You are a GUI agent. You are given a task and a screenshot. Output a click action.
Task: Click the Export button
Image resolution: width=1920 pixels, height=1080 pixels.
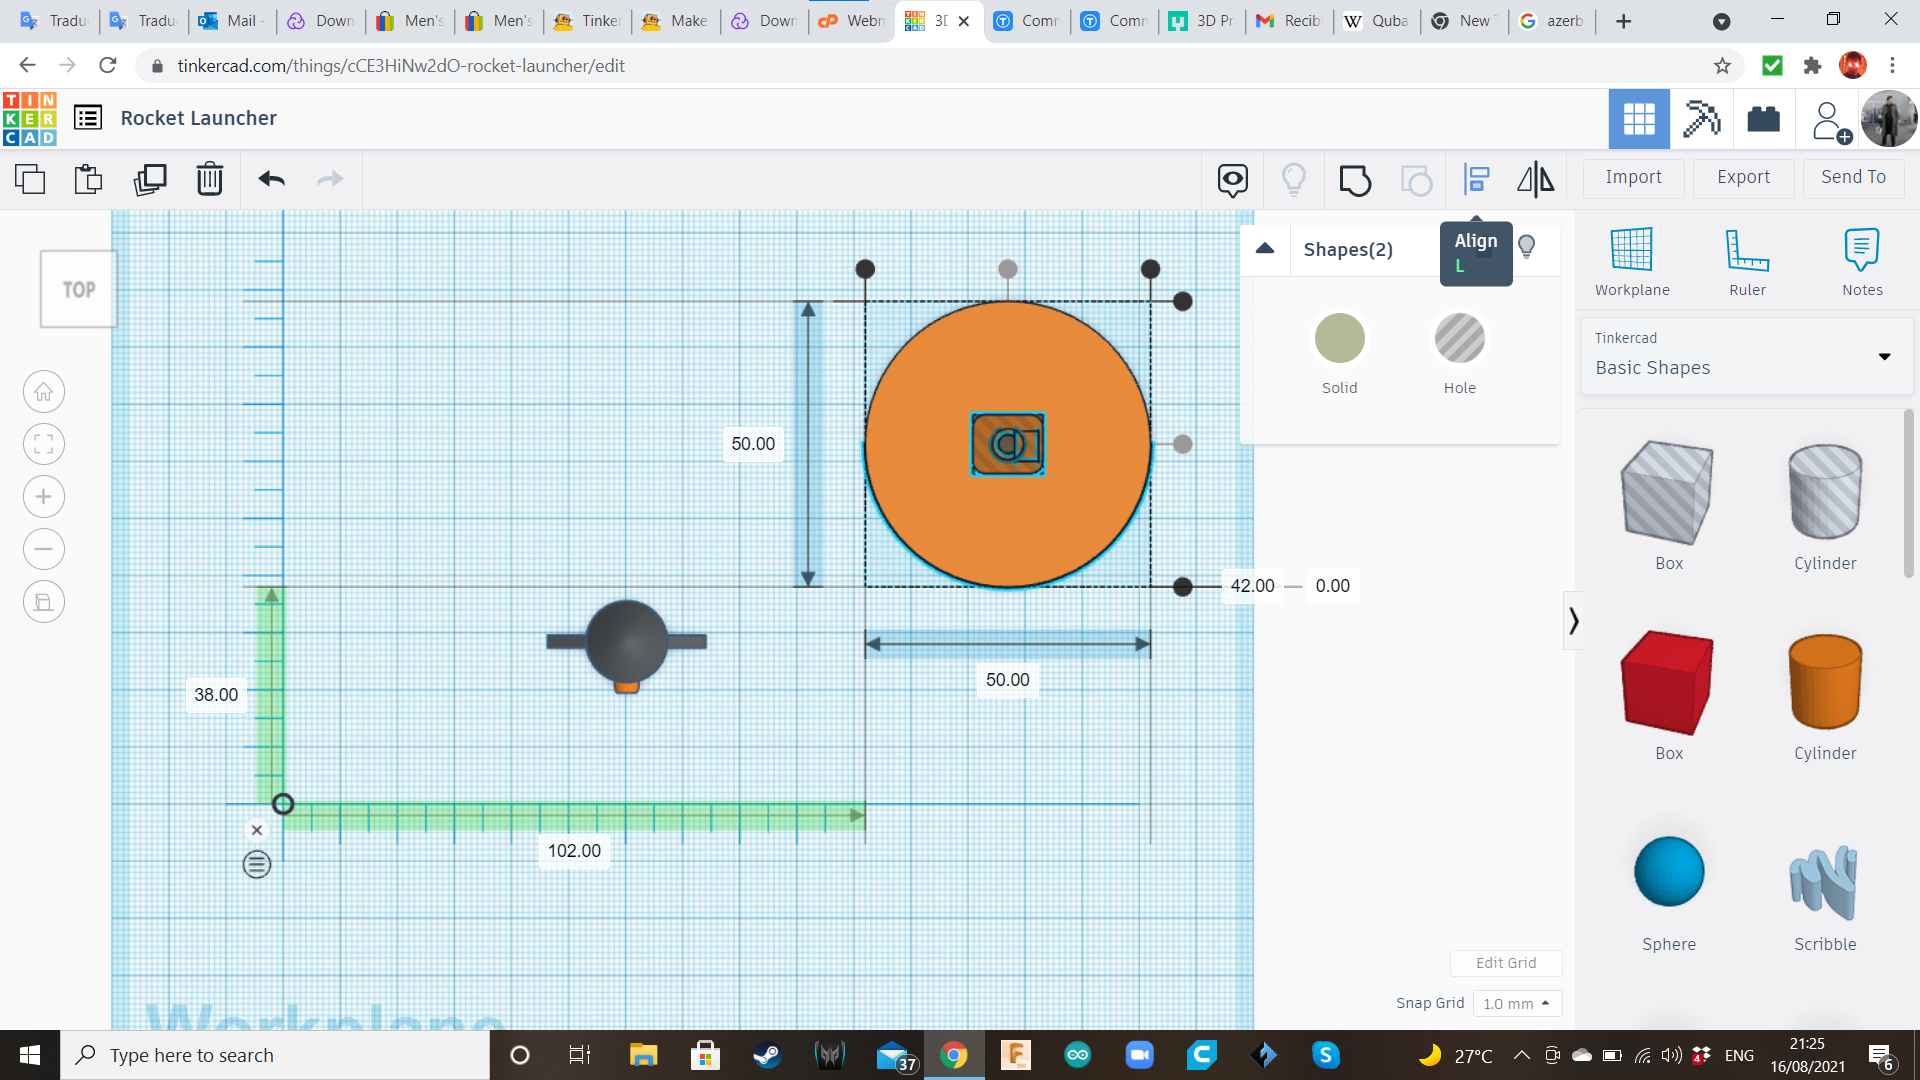pos(1742,177)
